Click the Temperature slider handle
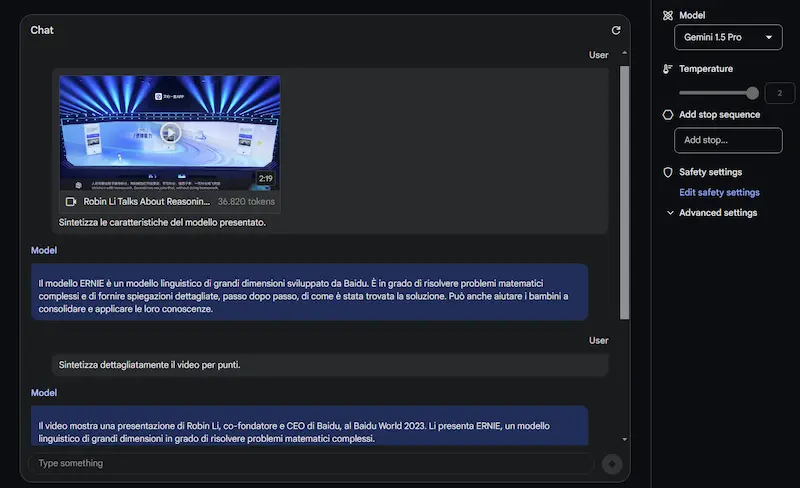The width and height of the screenshot is (800, 488). point(752,93)
